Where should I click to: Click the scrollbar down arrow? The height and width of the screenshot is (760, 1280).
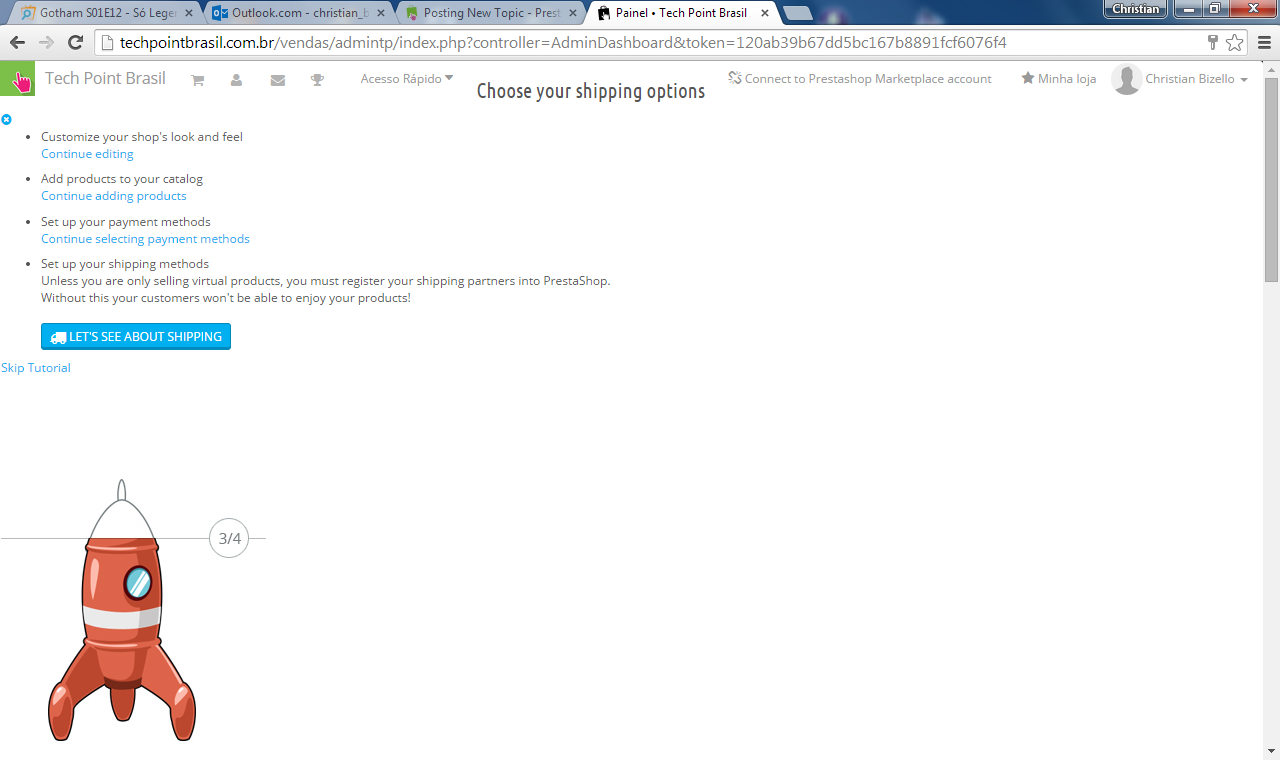1271,751
